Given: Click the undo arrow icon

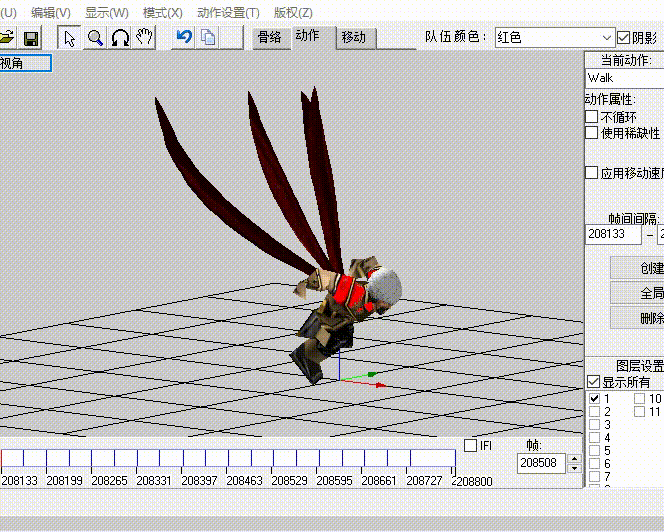Looking at the screenshot, I should [x=184, y=38].
